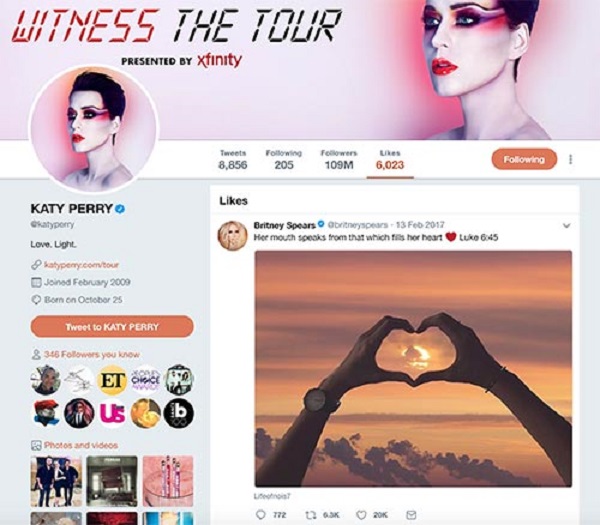This screenshot has width=600, height=525.
Task: Retweet the Britney Spears tweet
Action: tap(311, 515)
